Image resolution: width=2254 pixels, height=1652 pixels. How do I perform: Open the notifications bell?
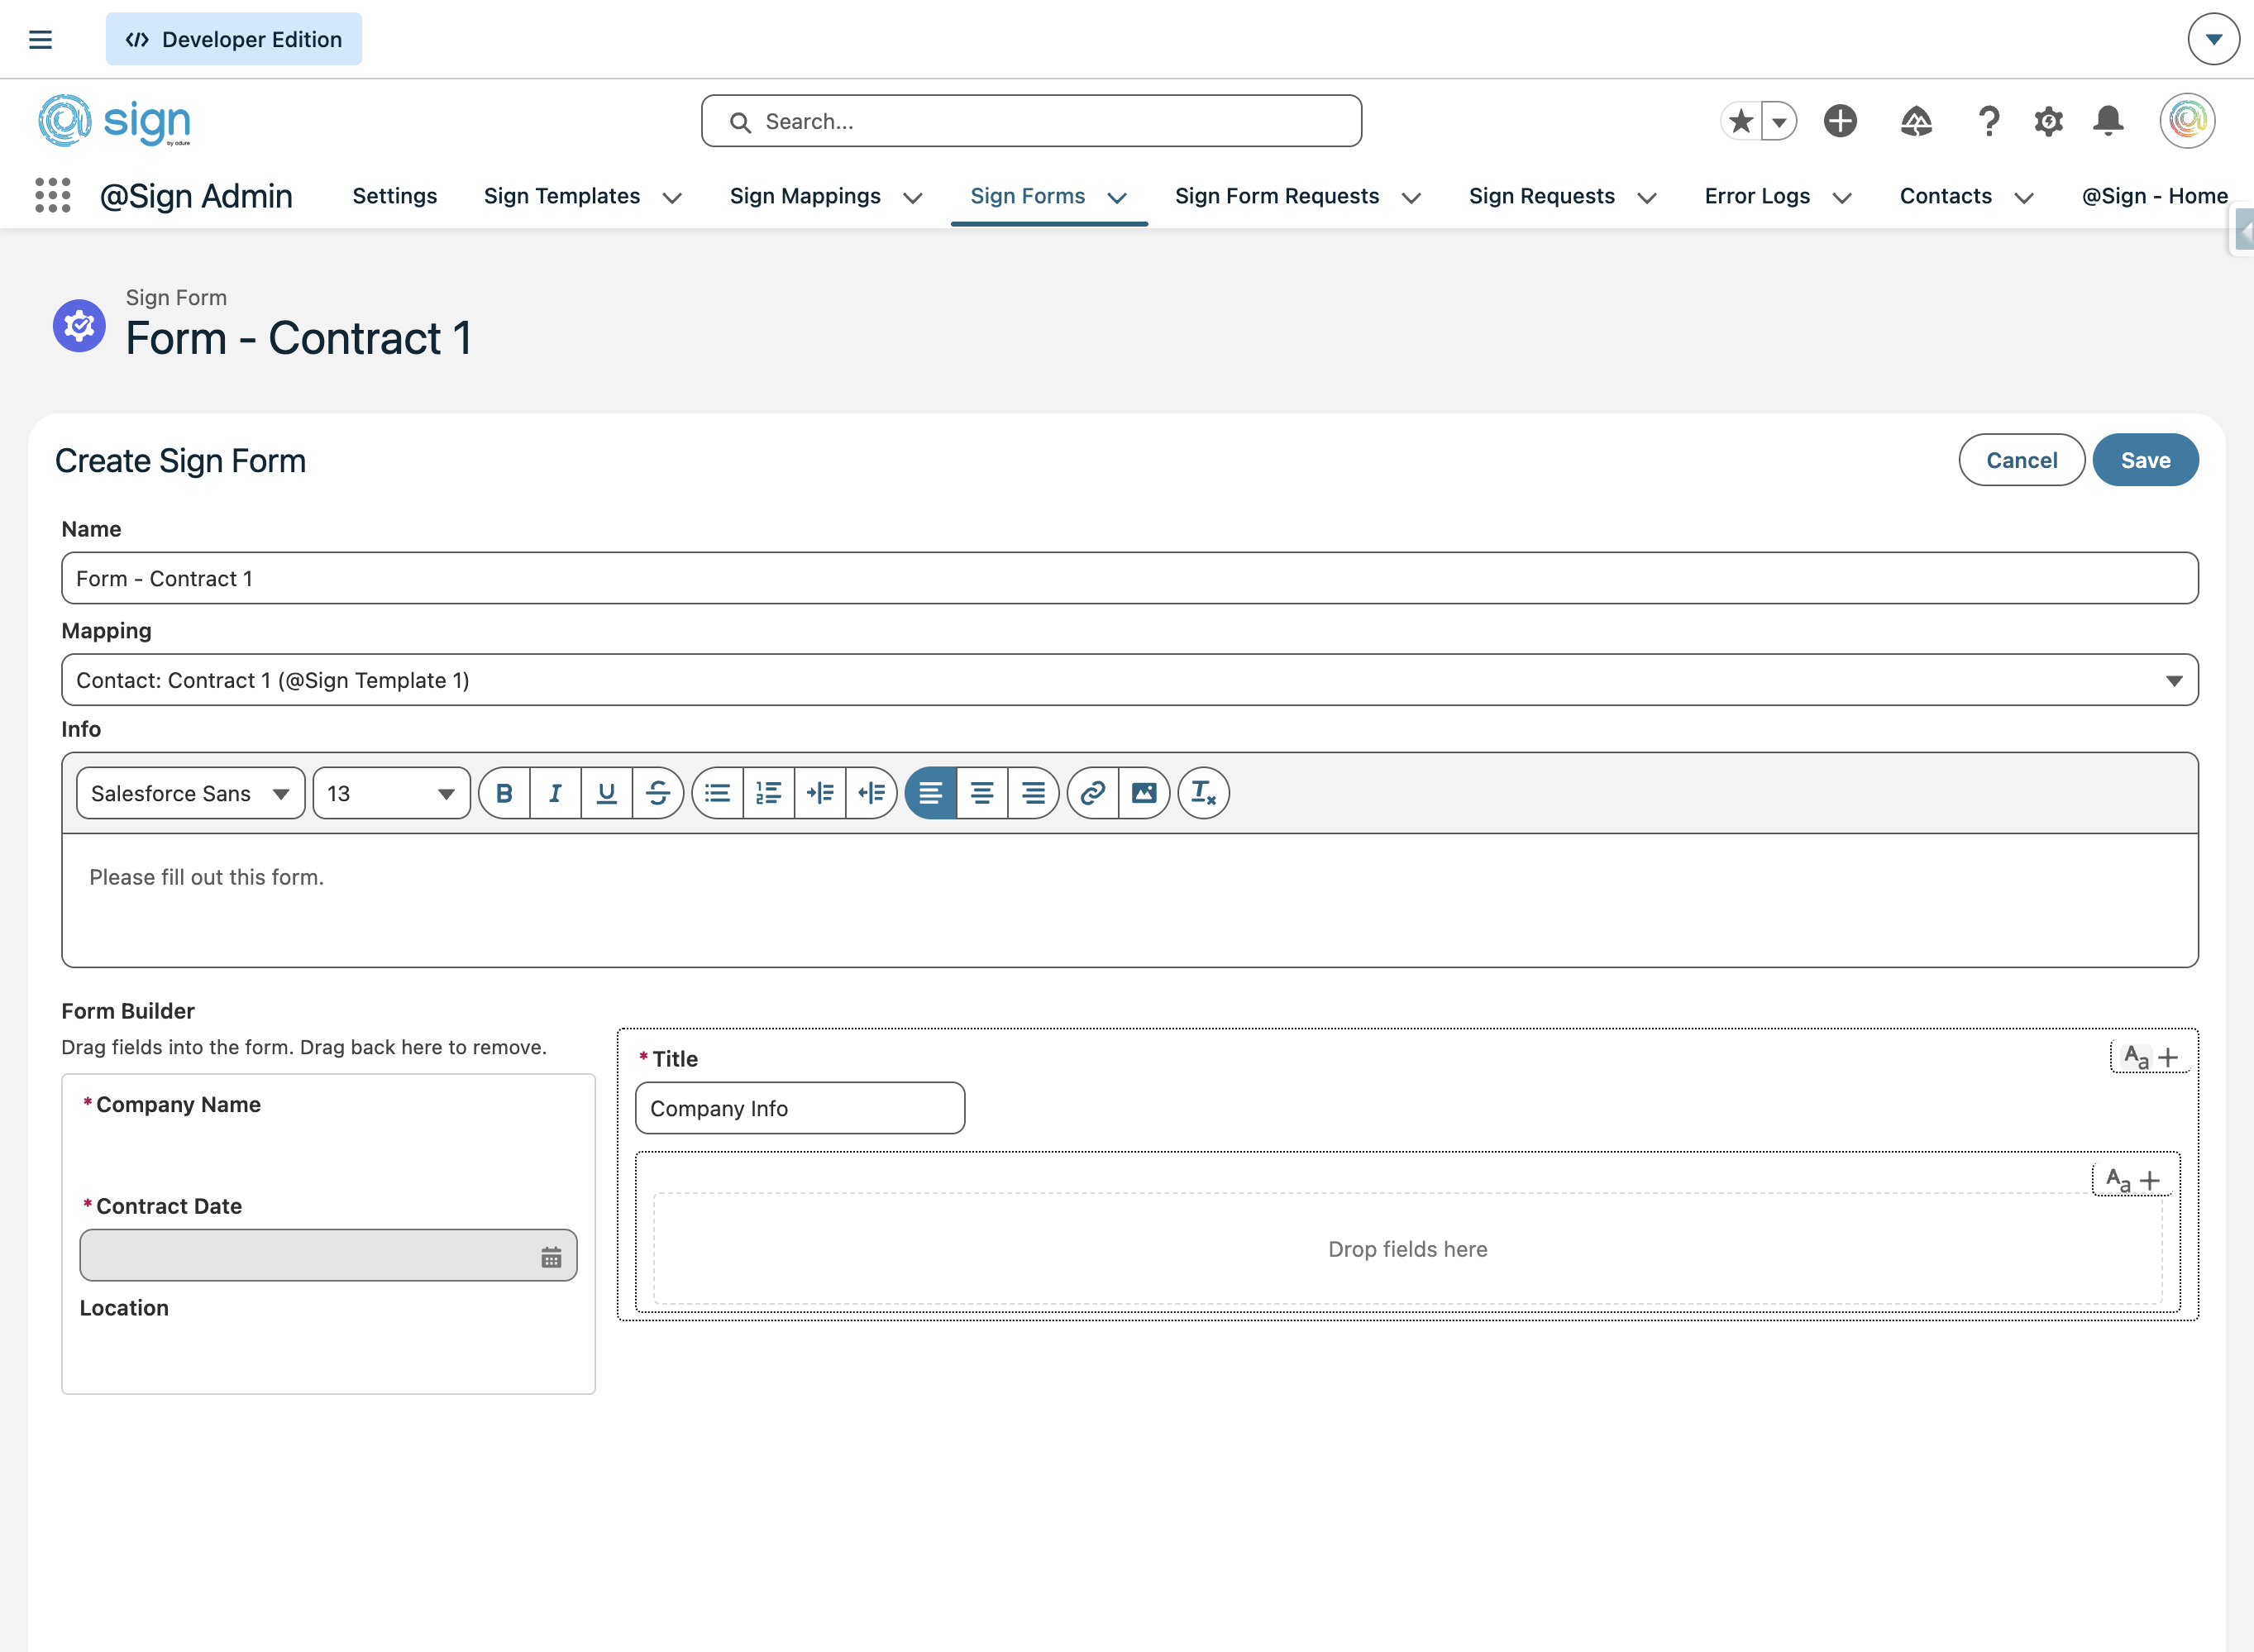(x=2108, y=121)
